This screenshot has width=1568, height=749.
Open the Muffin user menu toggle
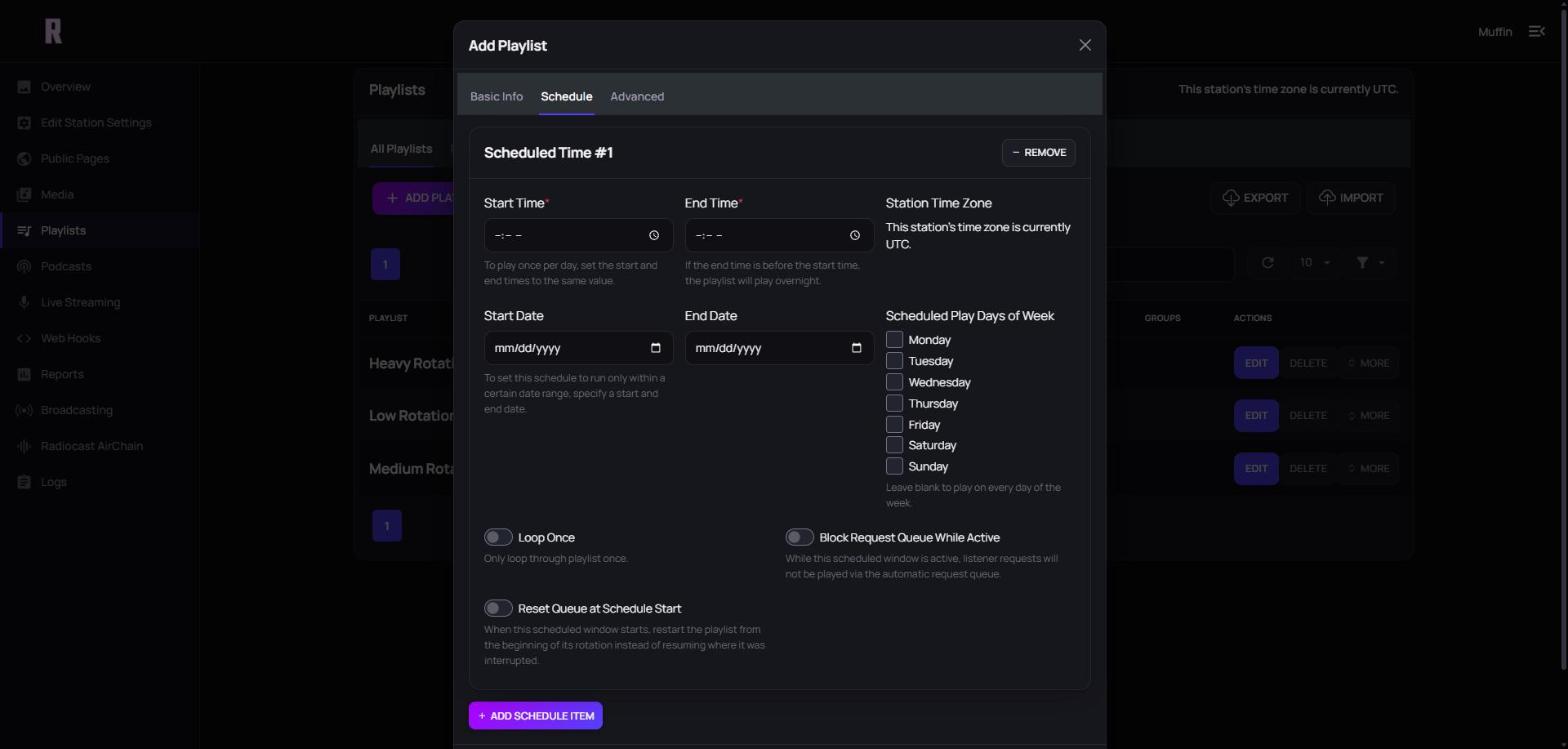click(x=1538, y=32)
